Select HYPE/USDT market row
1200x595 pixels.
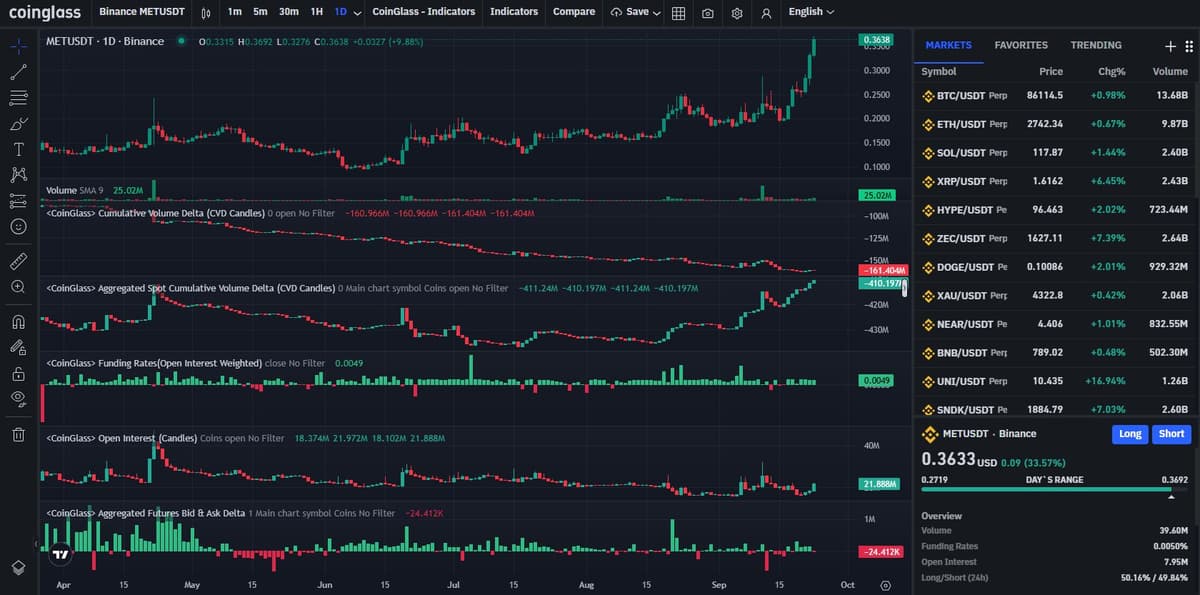pos(1056,210)
